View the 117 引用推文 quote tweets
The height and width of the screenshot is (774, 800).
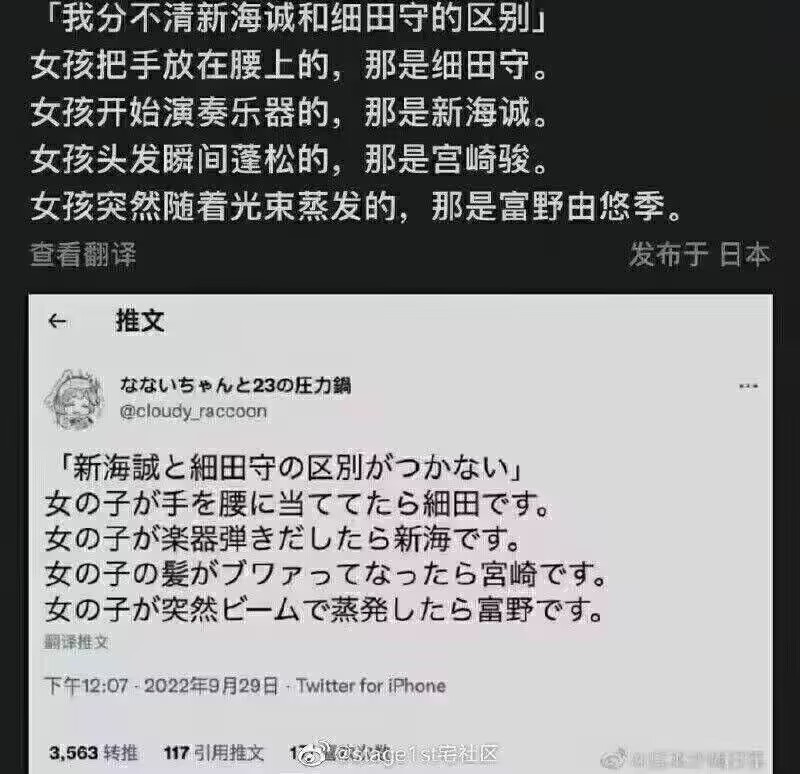214,753
